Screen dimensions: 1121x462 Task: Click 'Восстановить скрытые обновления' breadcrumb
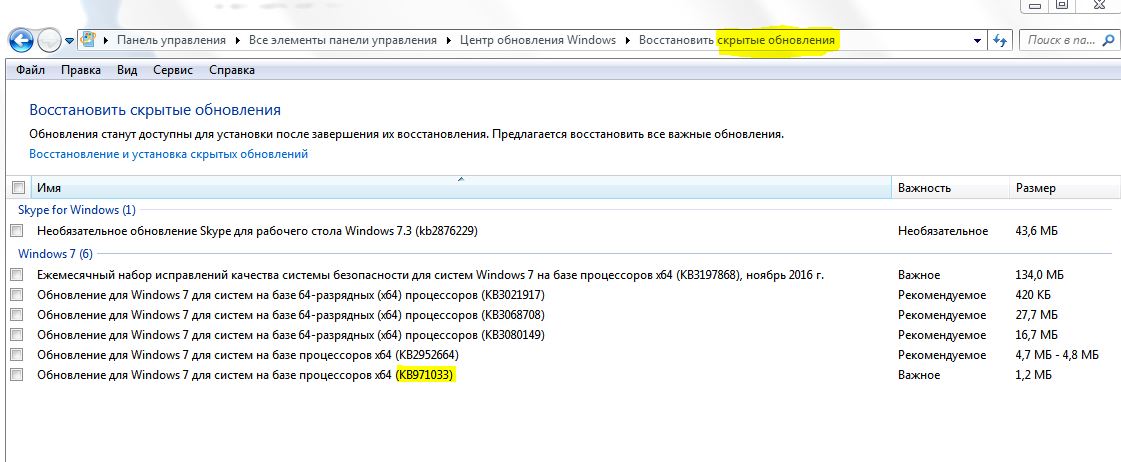tap(736, 40)
